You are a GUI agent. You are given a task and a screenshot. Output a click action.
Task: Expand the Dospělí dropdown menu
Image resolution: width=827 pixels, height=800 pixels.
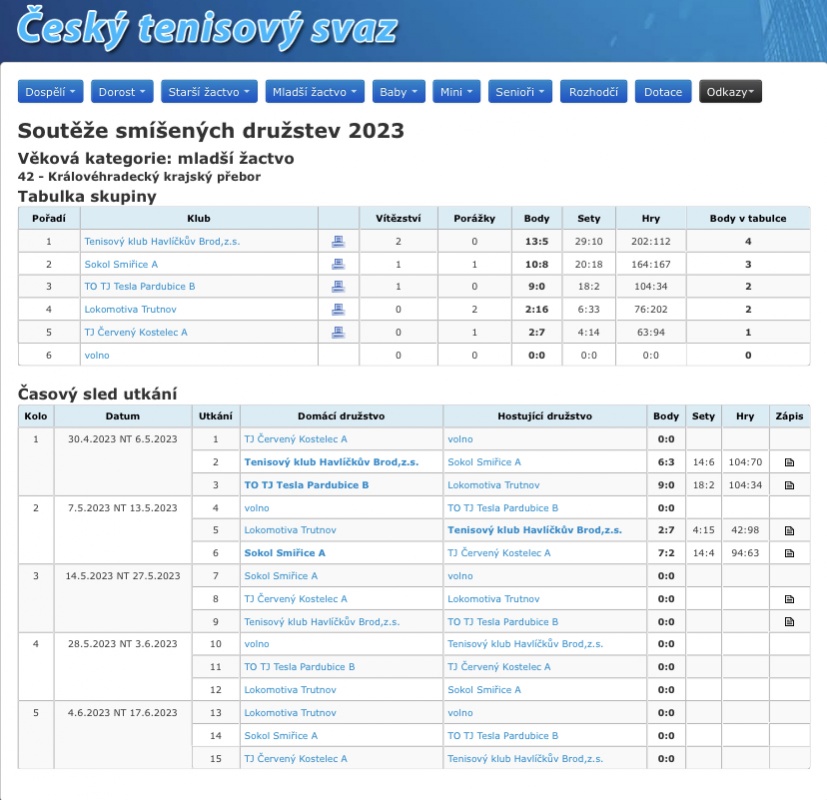click(x=50, y=92)
